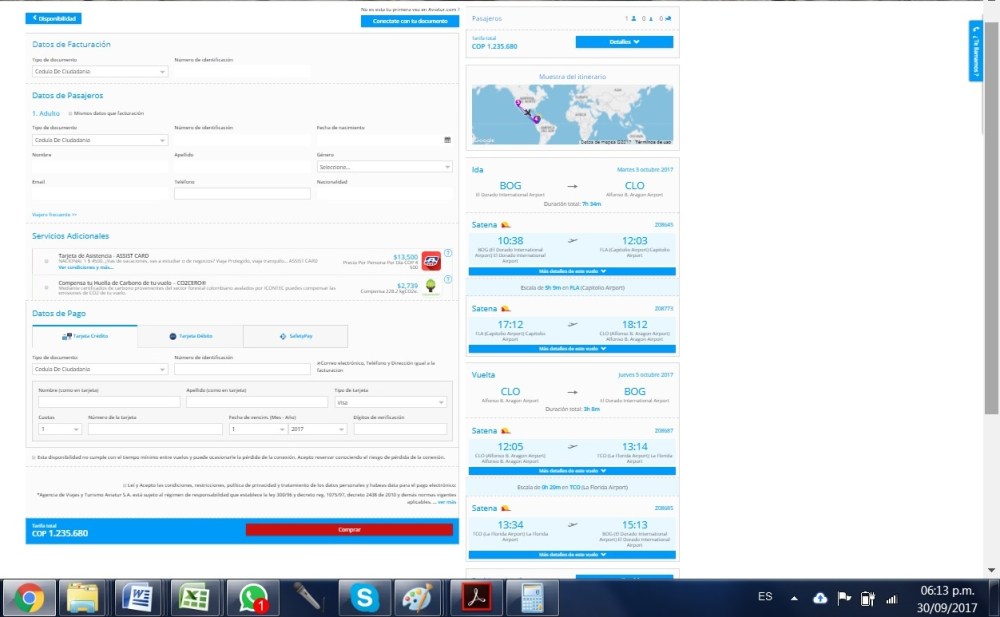The width and height of the screenshot is (1000, 617).
Task: Select the SafetyPay payment tab
Action: click(x=295, y=337)
